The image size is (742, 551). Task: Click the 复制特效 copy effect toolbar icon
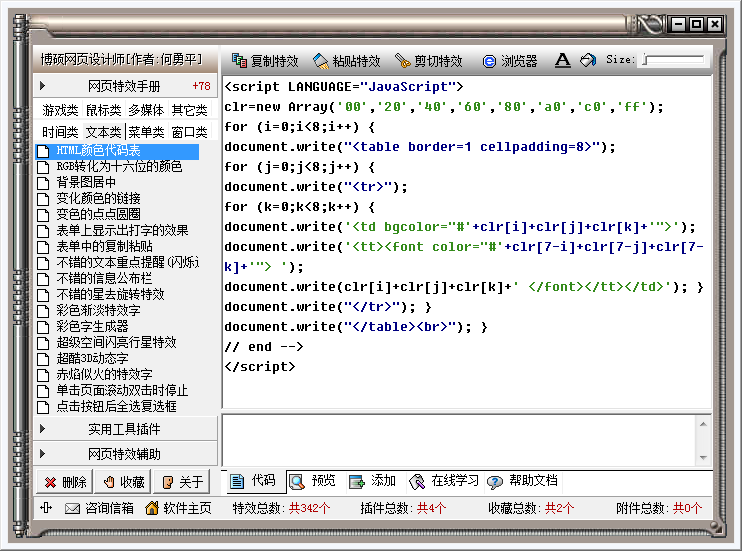tap(239, 61)
